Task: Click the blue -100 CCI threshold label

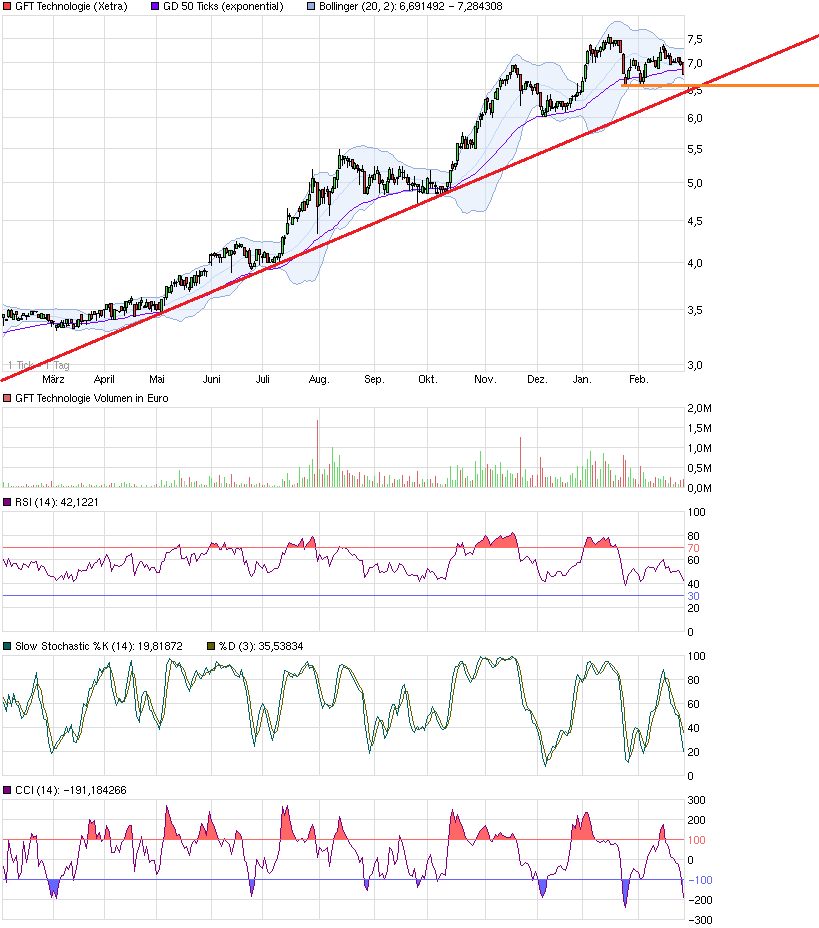Action: [700, 880]
